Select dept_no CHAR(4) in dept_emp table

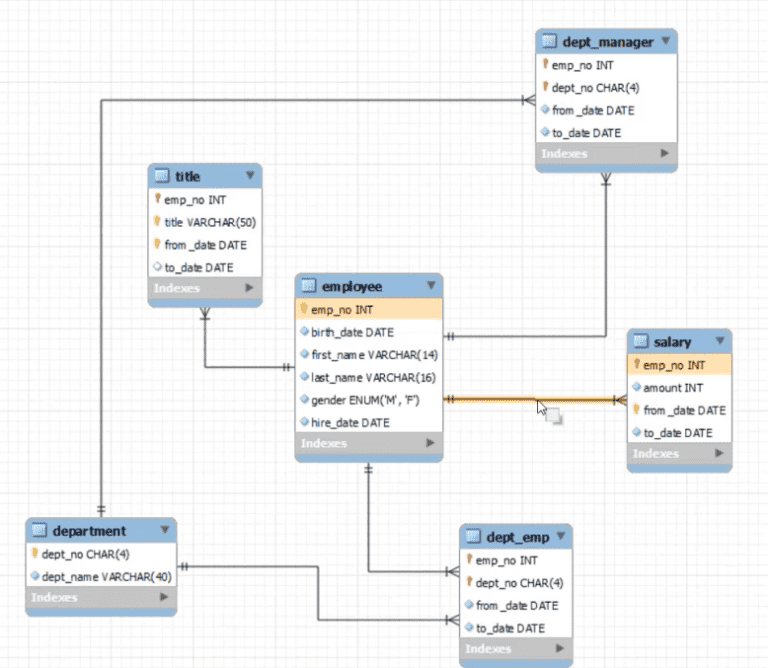[x=516, y=583]
